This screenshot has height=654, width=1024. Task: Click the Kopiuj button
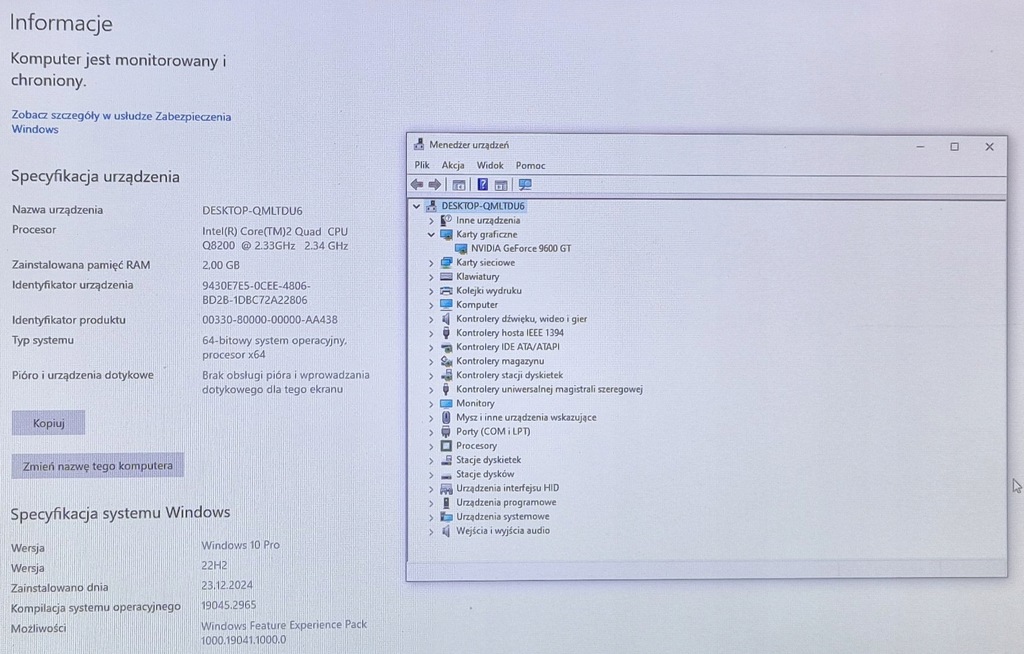point(48,423)
